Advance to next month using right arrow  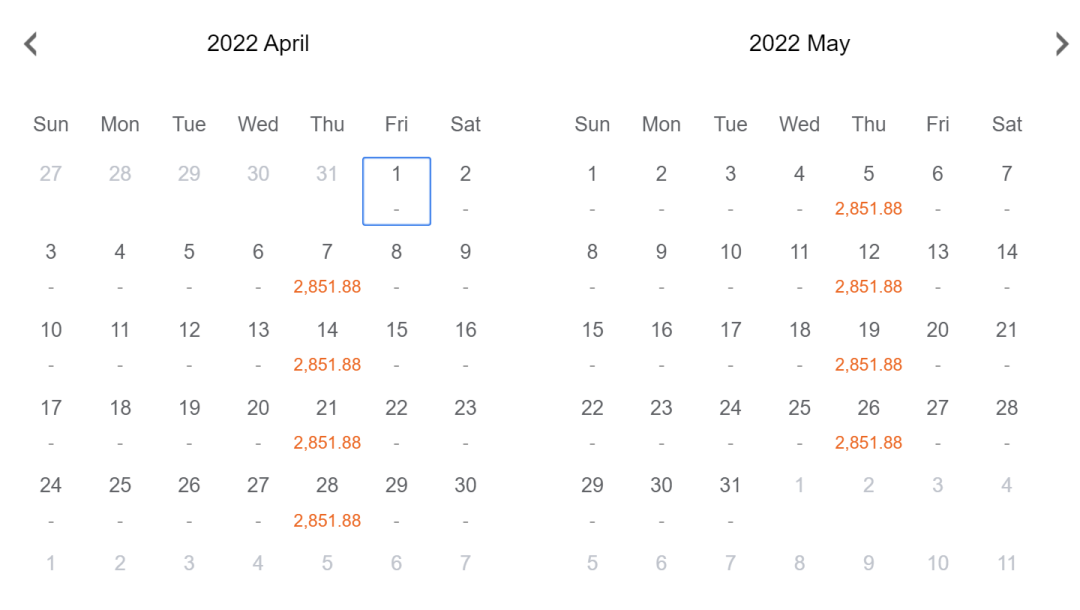tap(1061, 44)
